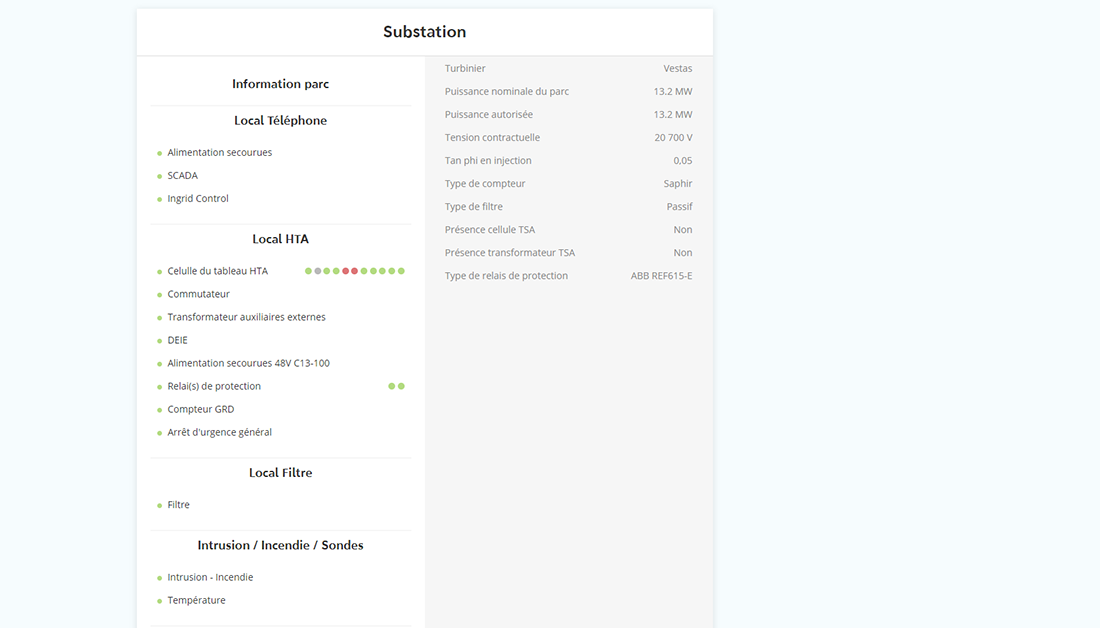Viewport: 1100px width, 628px height.
Task: Click the gray status dot for Celulle du tableau HTA
Action: point(318,271)
